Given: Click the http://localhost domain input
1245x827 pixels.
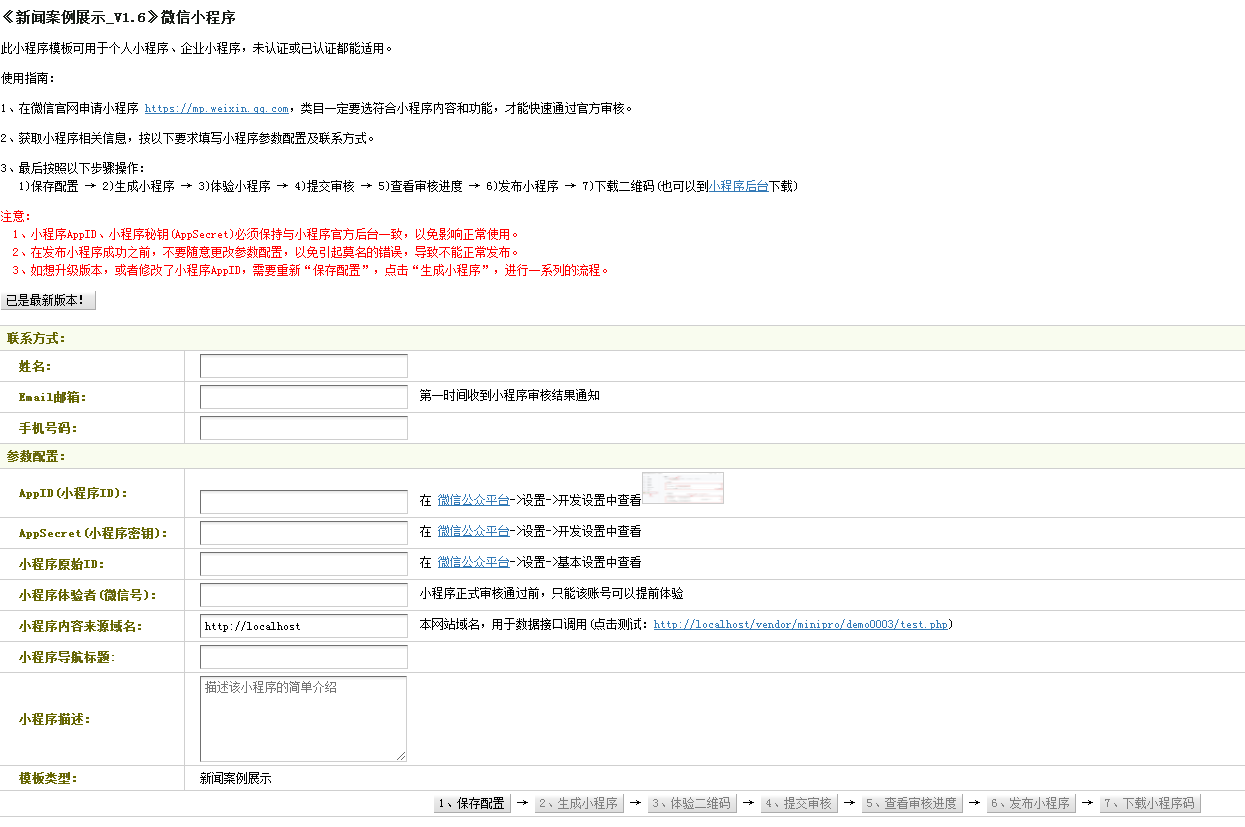Looking at the screenshot, I should (x=303, y=626).
